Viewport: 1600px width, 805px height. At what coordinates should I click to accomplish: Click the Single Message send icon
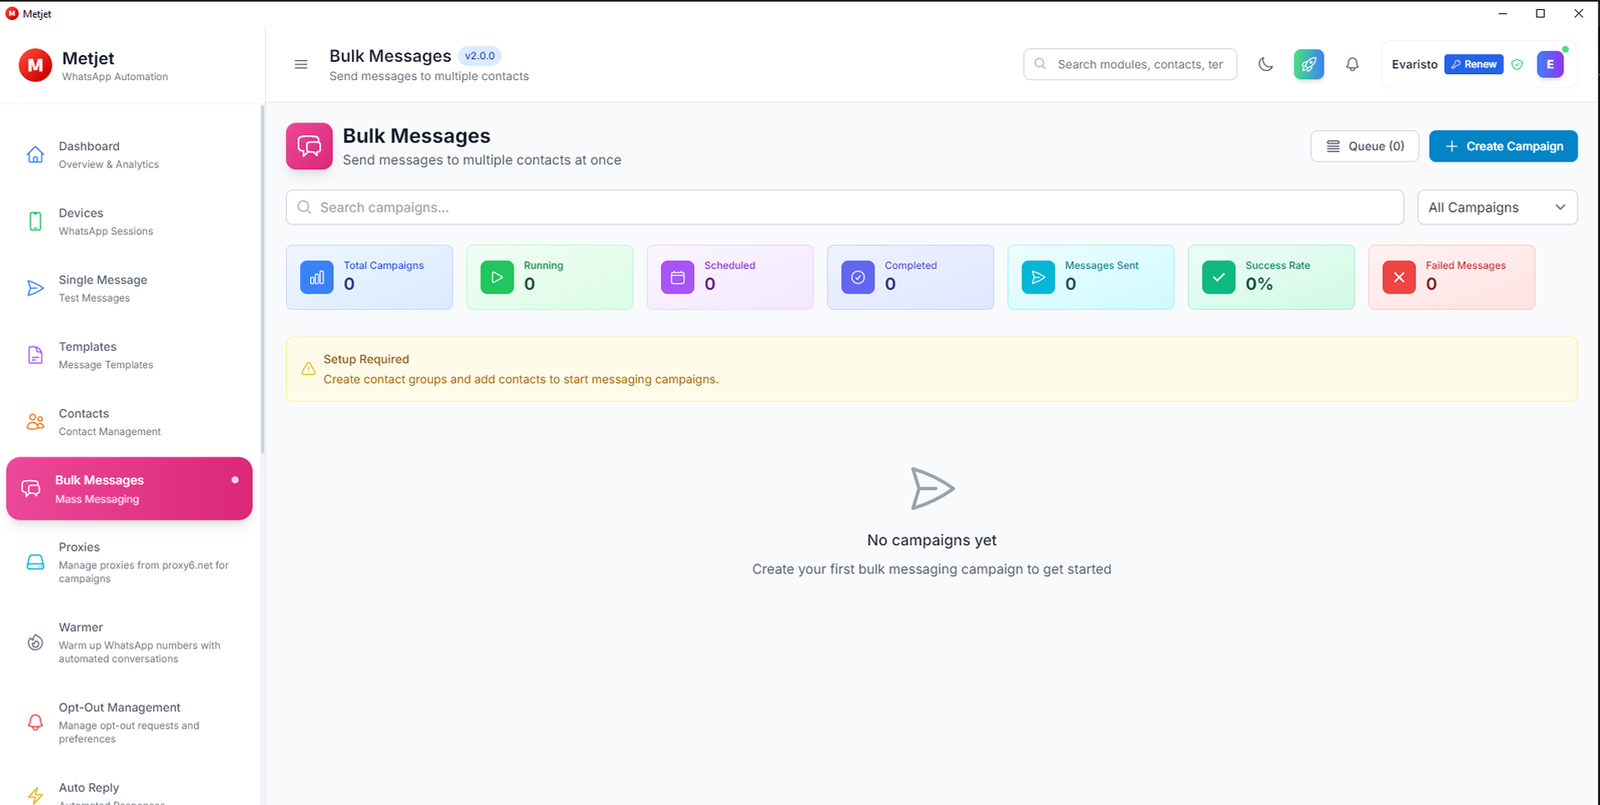35,288
